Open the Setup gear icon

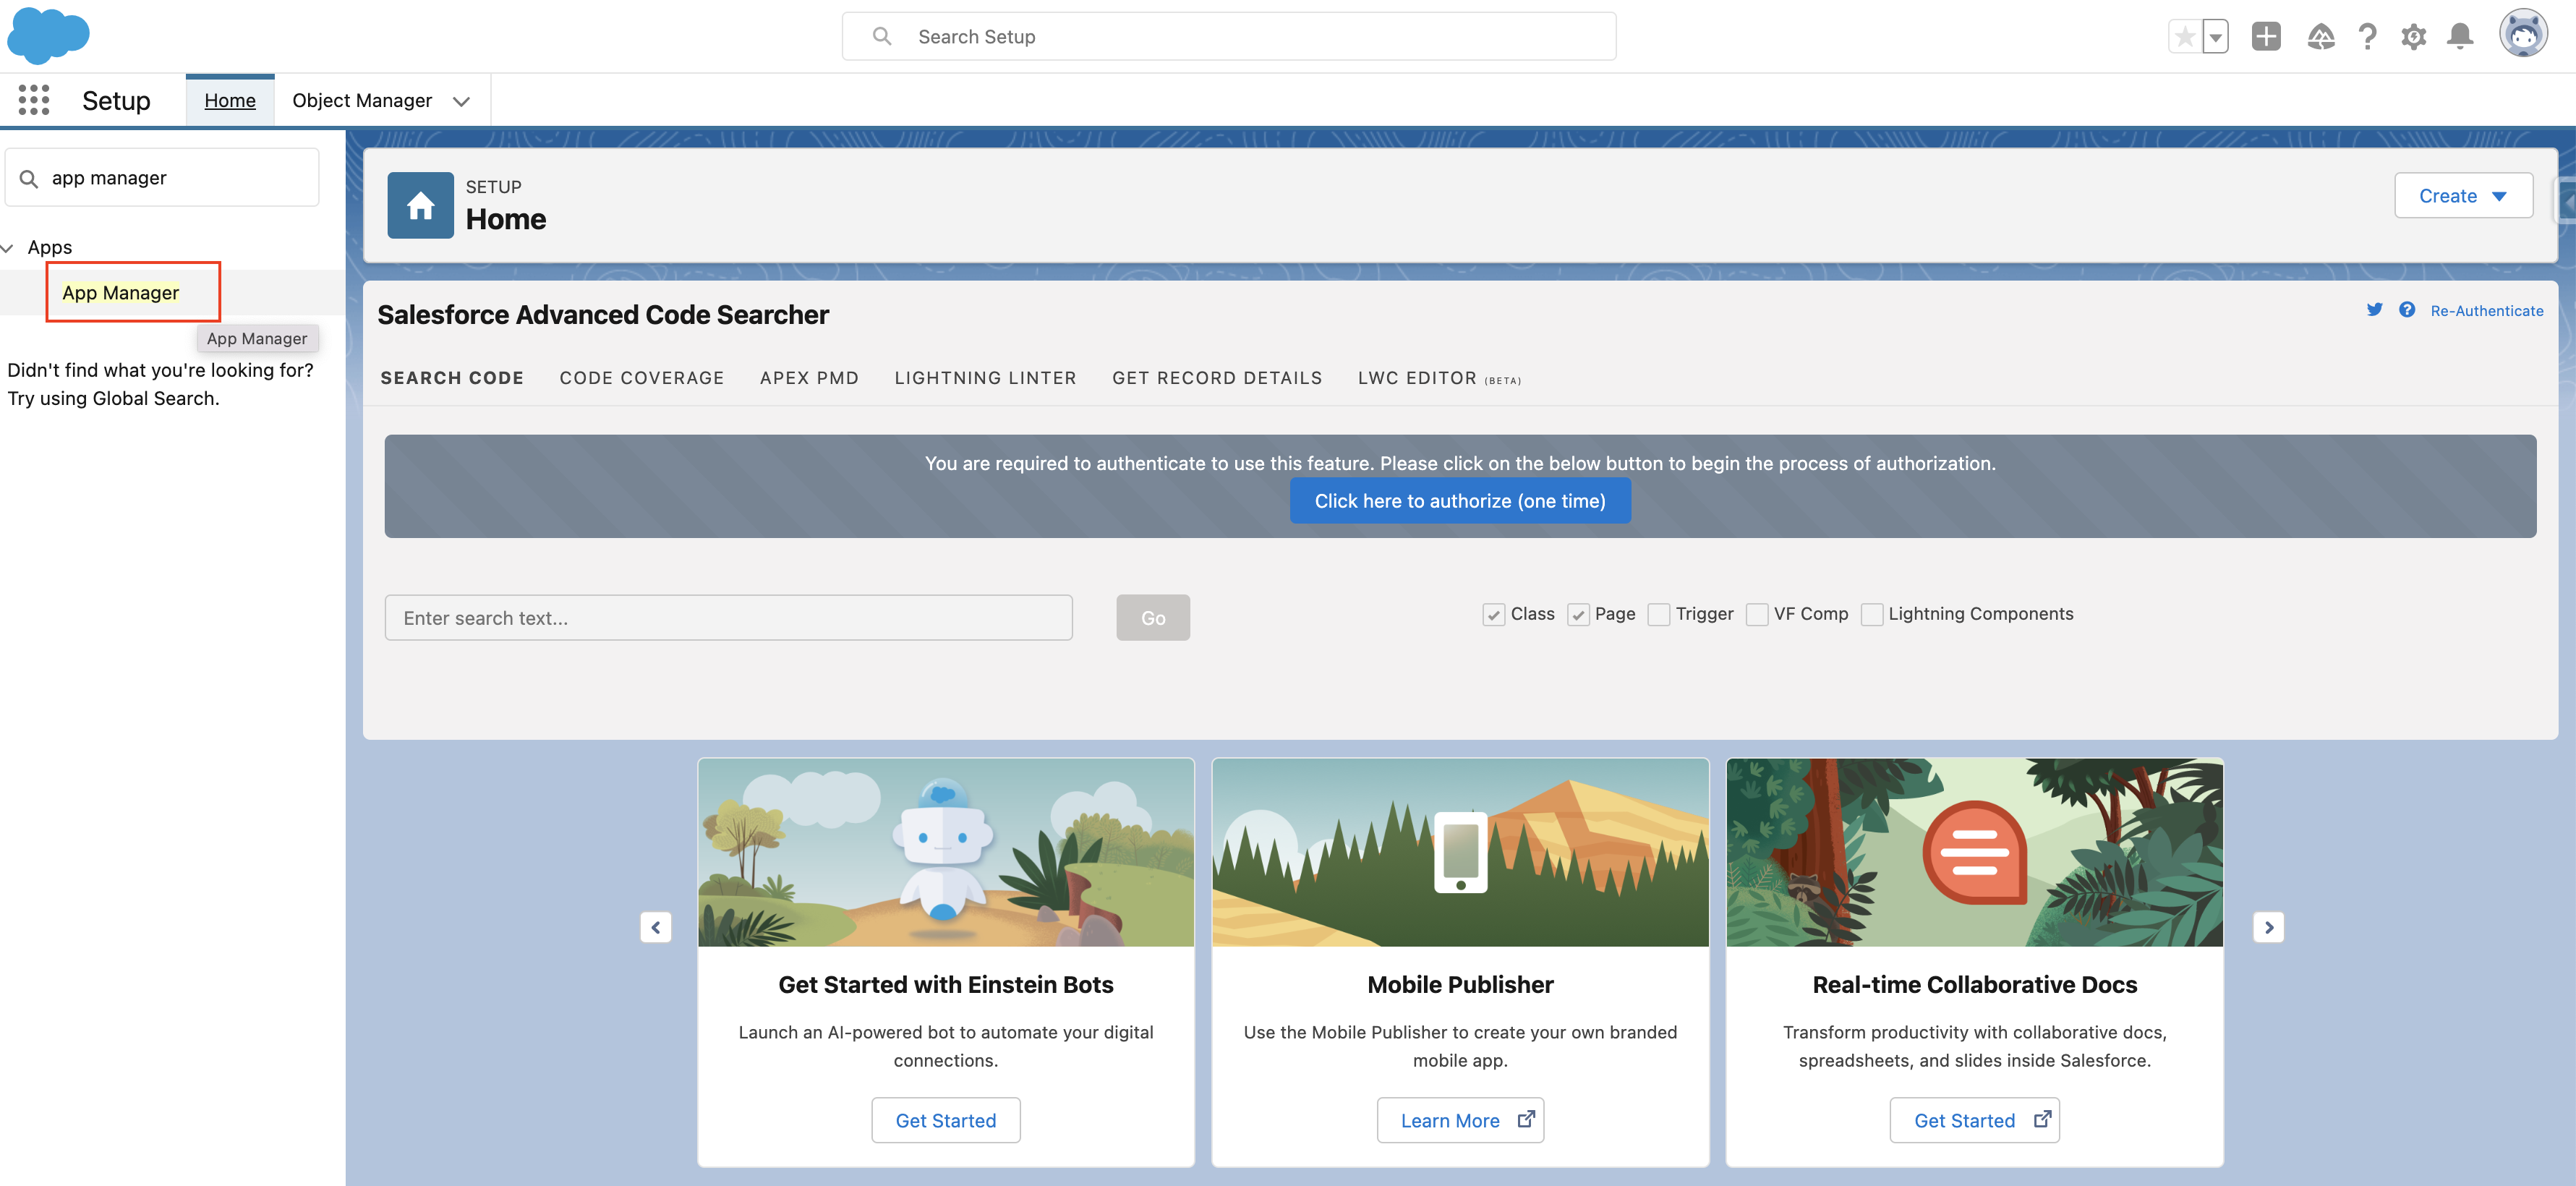click(2413, 37)
